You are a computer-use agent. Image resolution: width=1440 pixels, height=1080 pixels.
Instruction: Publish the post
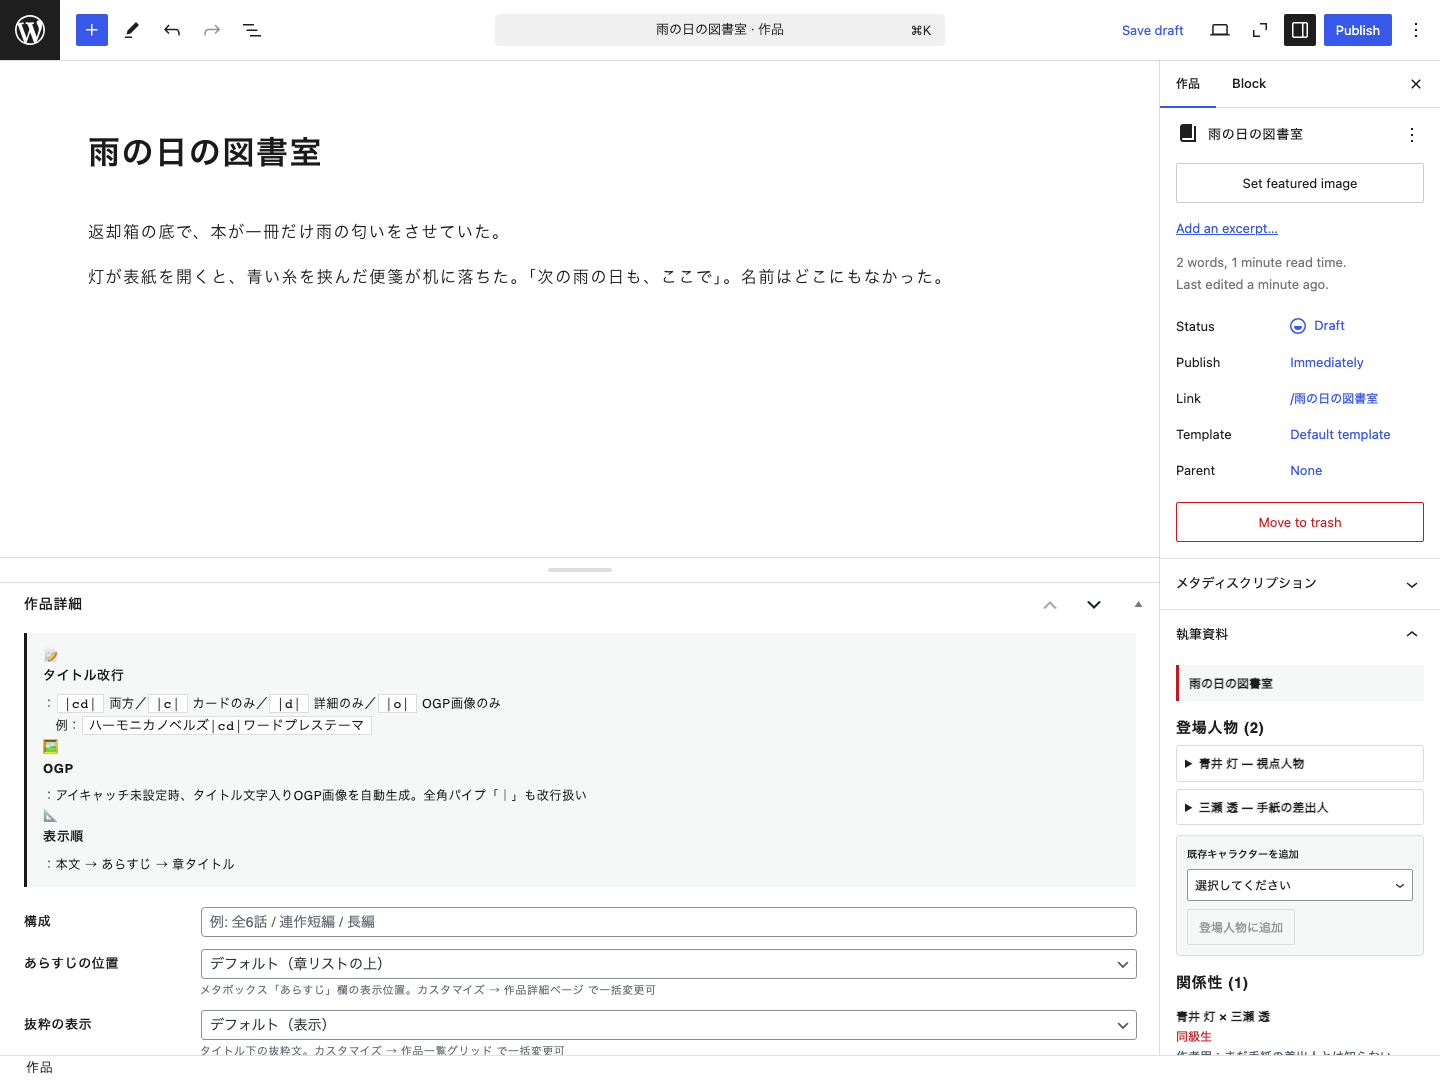(1358, 30)
